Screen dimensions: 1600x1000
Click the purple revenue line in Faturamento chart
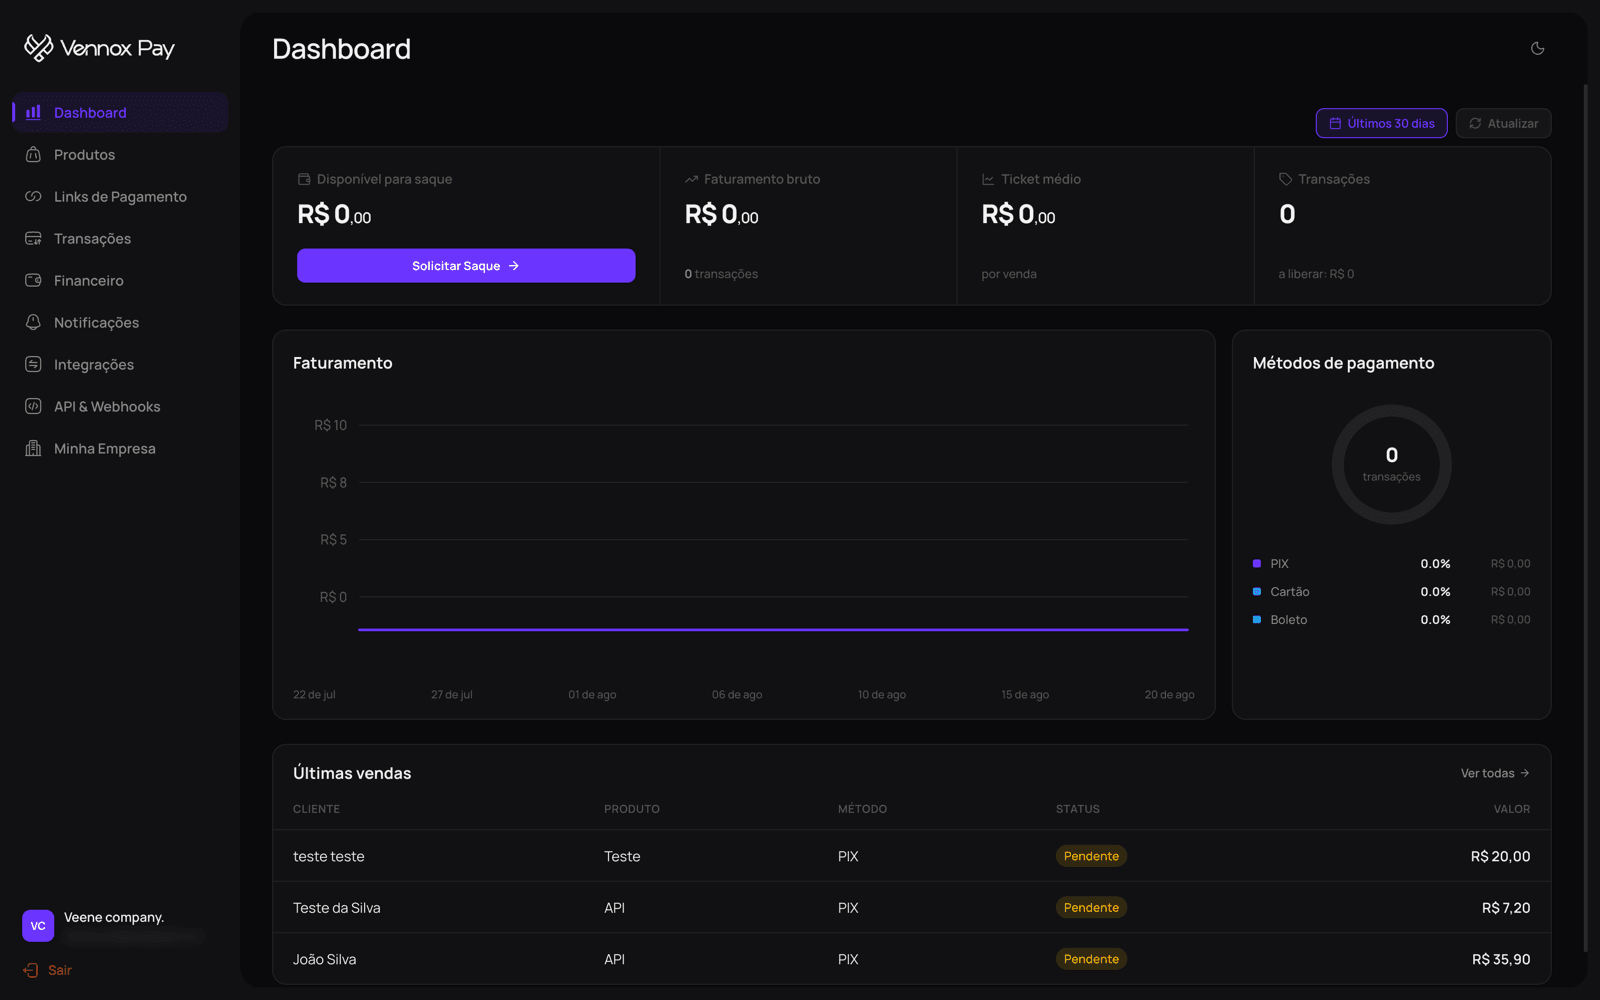pyautogui.click(x=773, y=630)
